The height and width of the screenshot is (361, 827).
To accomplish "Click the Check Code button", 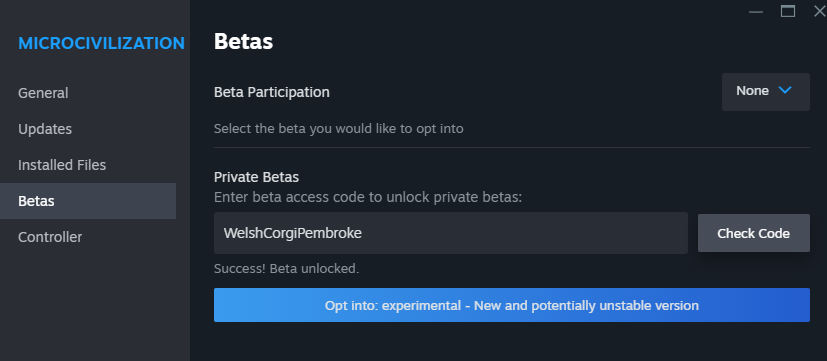I will (x=753, y=233).
